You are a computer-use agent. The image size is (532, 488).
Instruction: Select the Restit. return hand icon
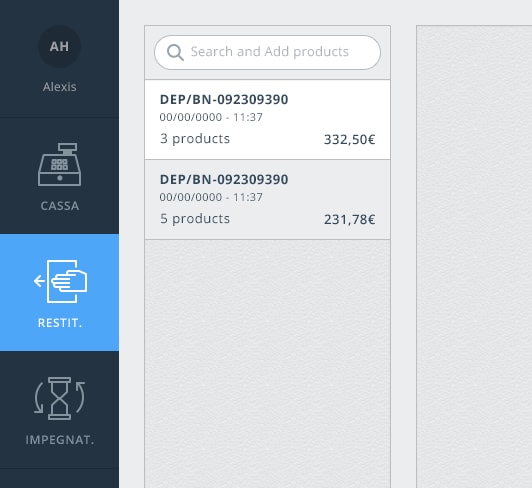point(60,281)
